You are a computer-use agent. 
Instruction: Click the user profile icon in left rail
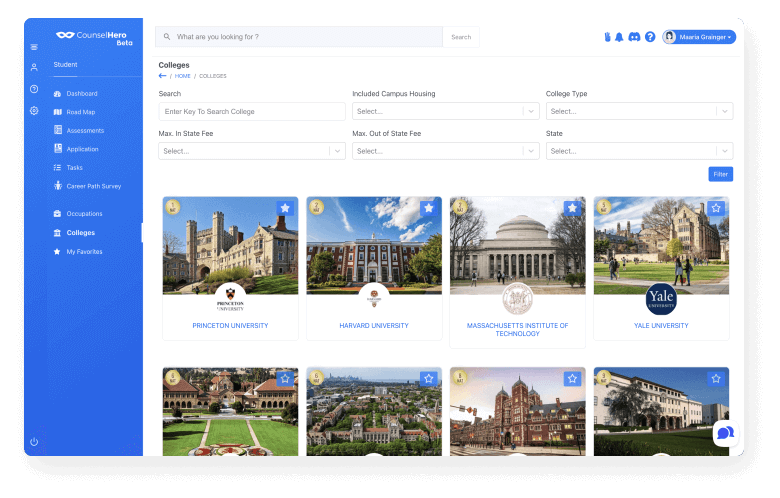pos(34,67)
